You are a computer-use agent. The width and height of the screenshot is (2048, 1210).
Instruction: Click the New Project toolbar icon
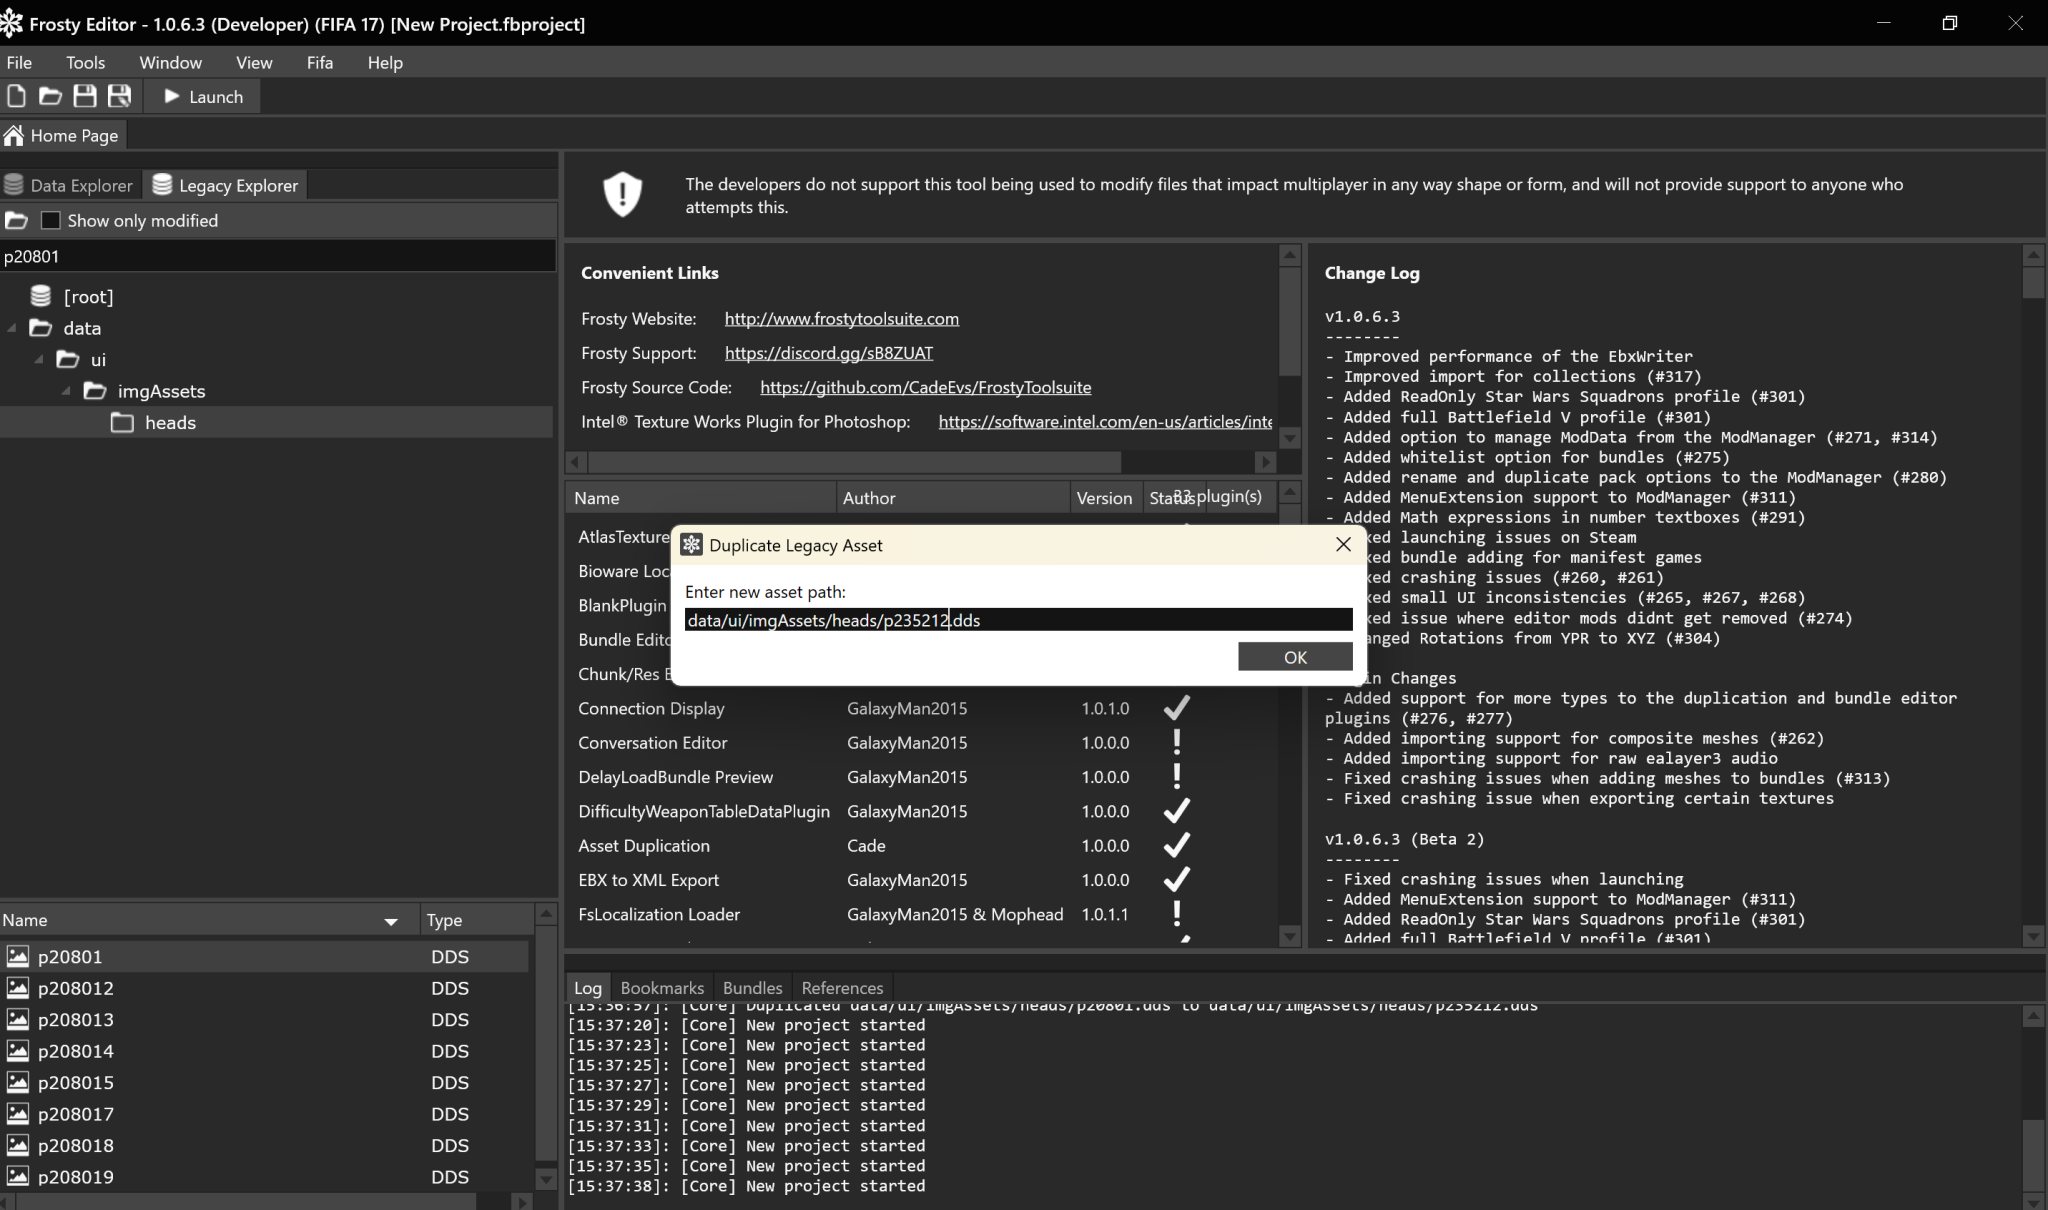click(16, 96)
